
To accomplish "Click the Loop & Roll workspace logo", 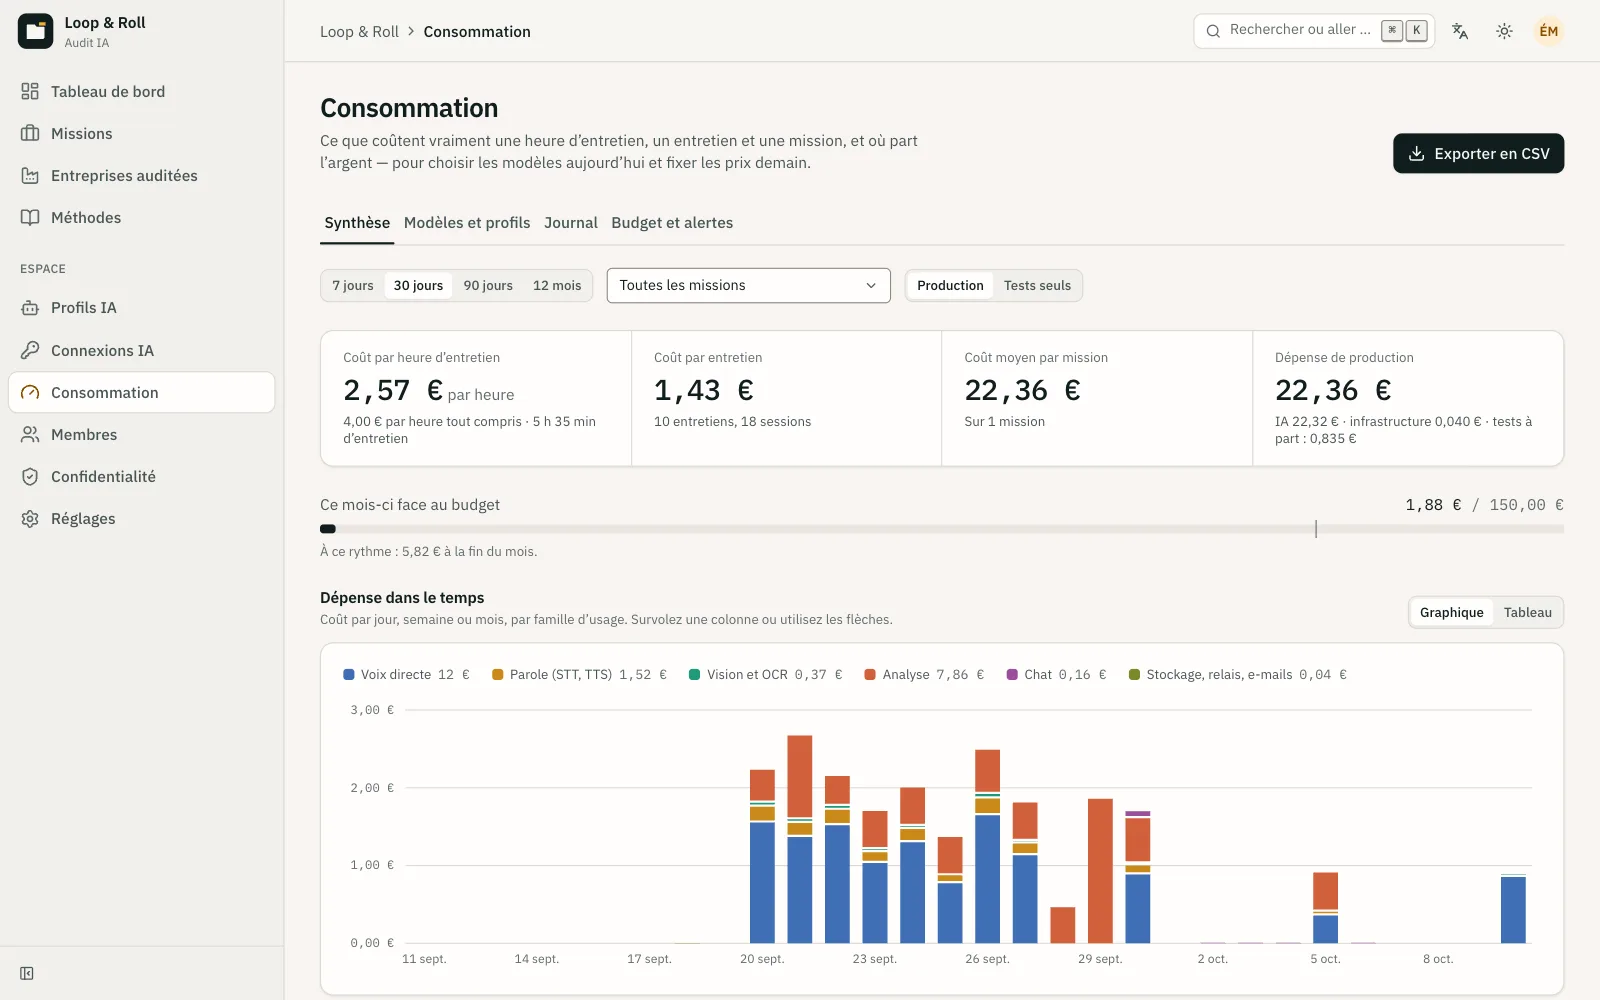I will [x=35, y=31].
